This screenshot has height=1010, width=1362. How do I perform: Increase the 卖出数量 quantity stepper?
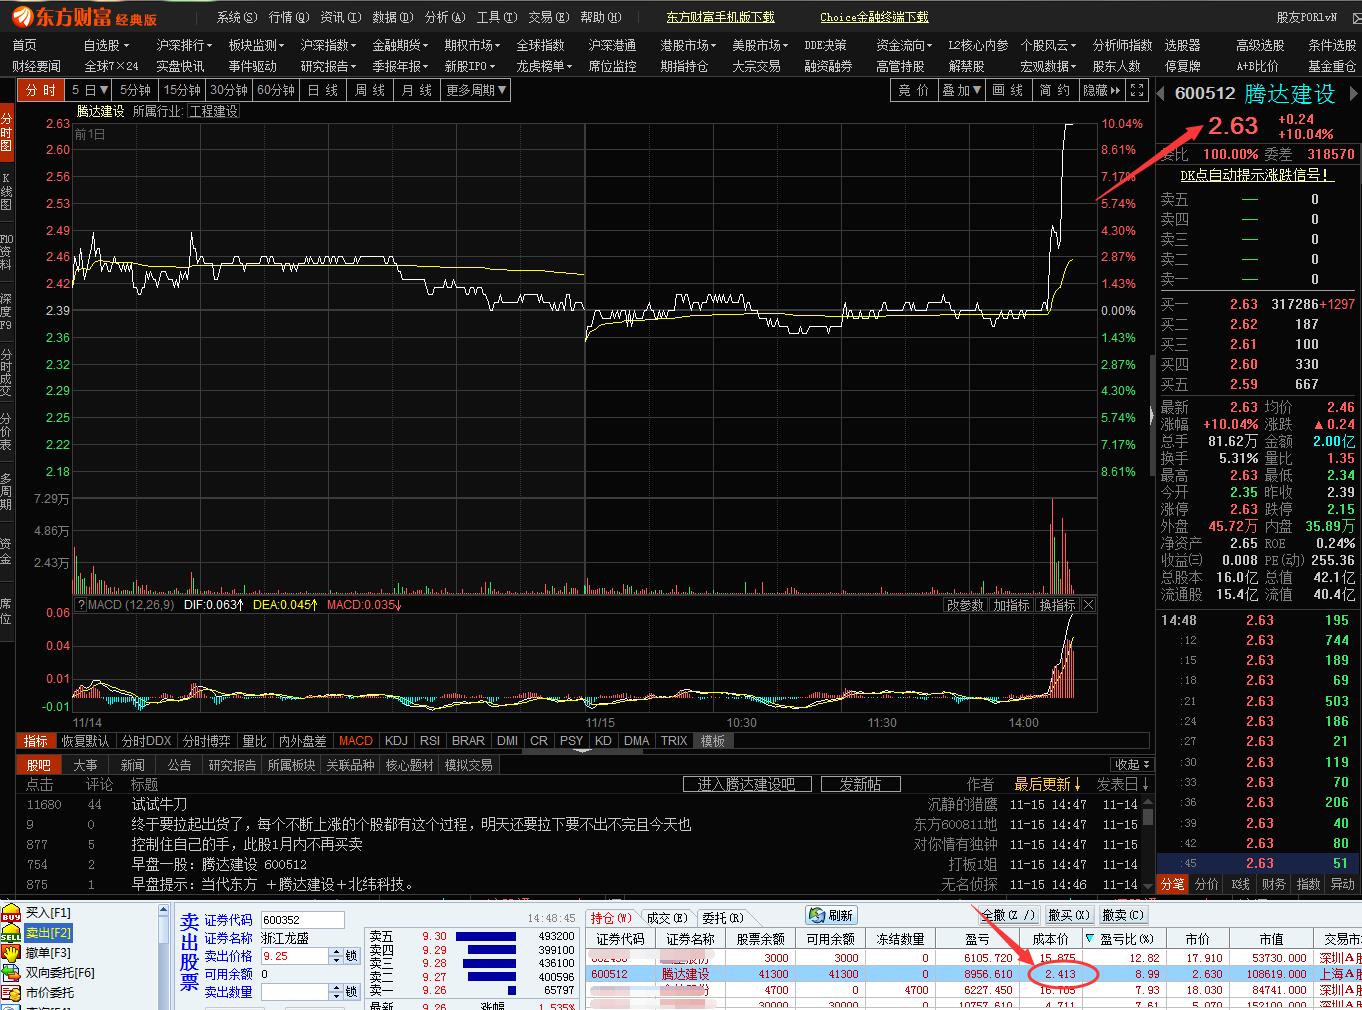[336, 988]
